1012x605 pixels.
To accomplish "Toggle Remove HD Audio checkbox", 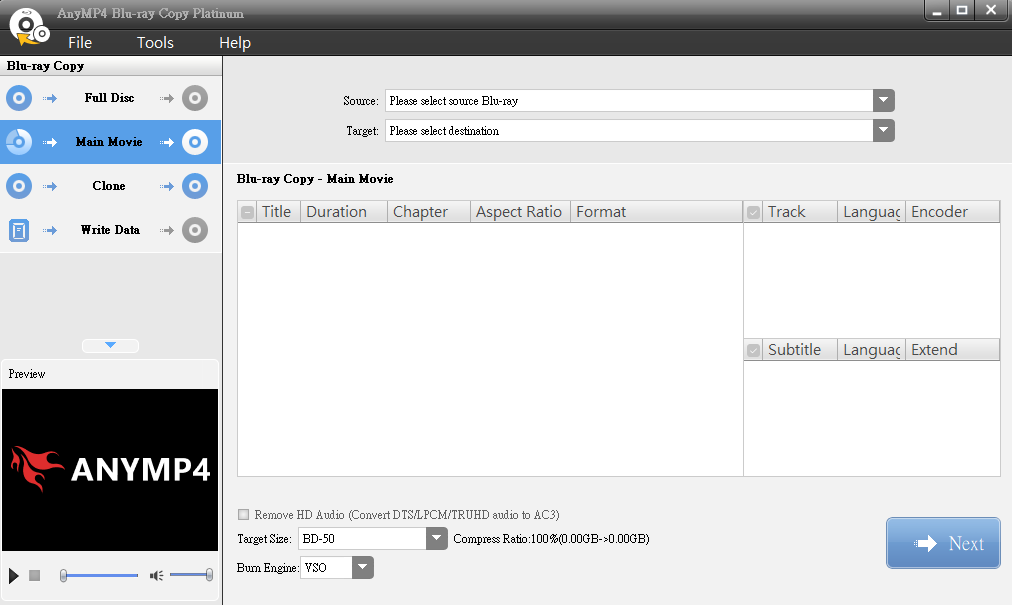I will click(243, 515).
